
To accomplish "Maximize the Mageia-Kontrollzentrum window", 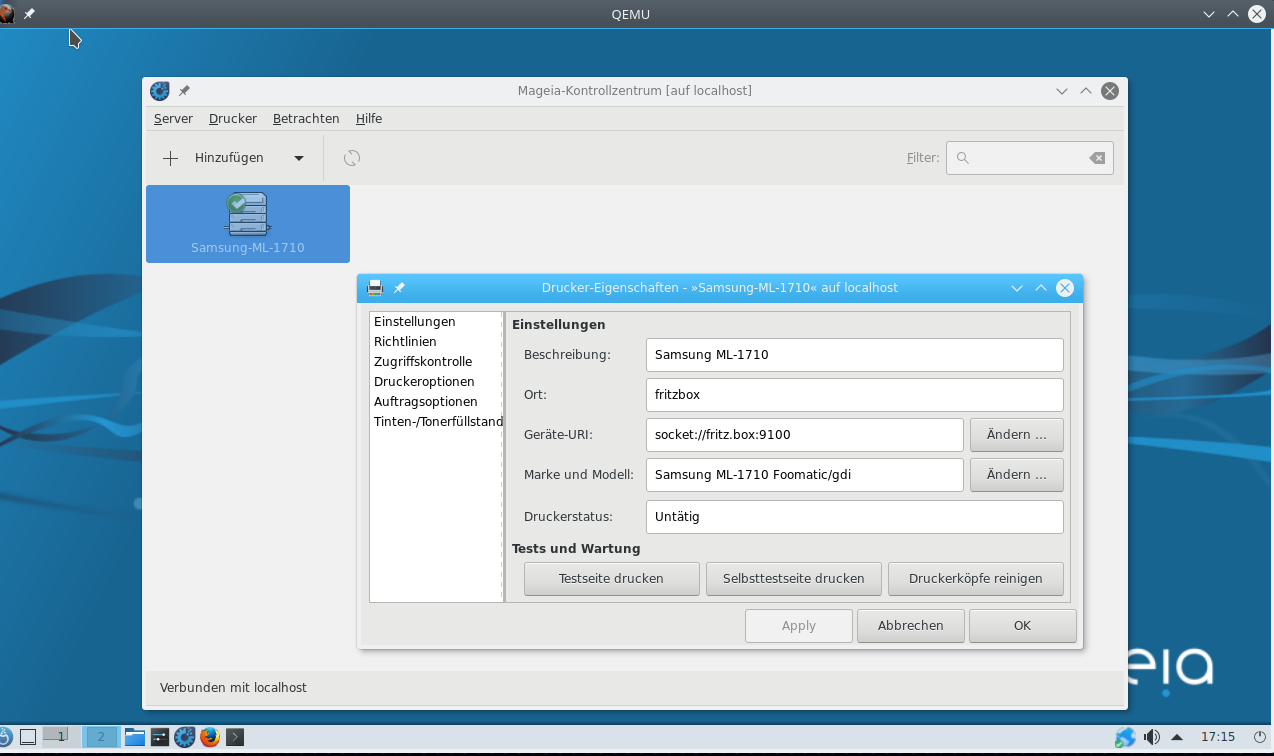I will coord(1086,91).
